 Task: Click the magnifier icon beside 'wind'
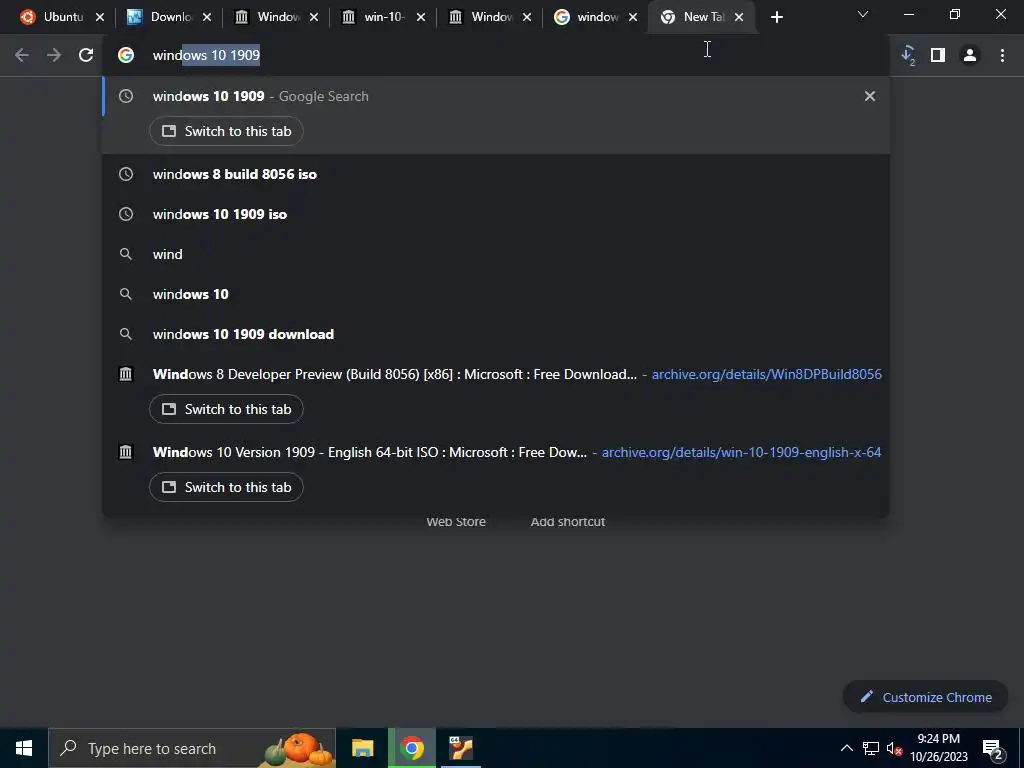click(126, 254)
